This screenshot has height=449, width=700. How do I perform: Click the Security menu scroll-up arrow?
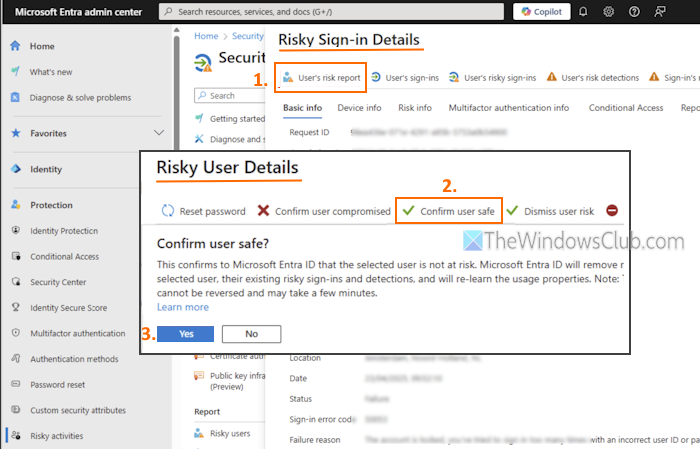pyautogui.click(x=176, y=30)
